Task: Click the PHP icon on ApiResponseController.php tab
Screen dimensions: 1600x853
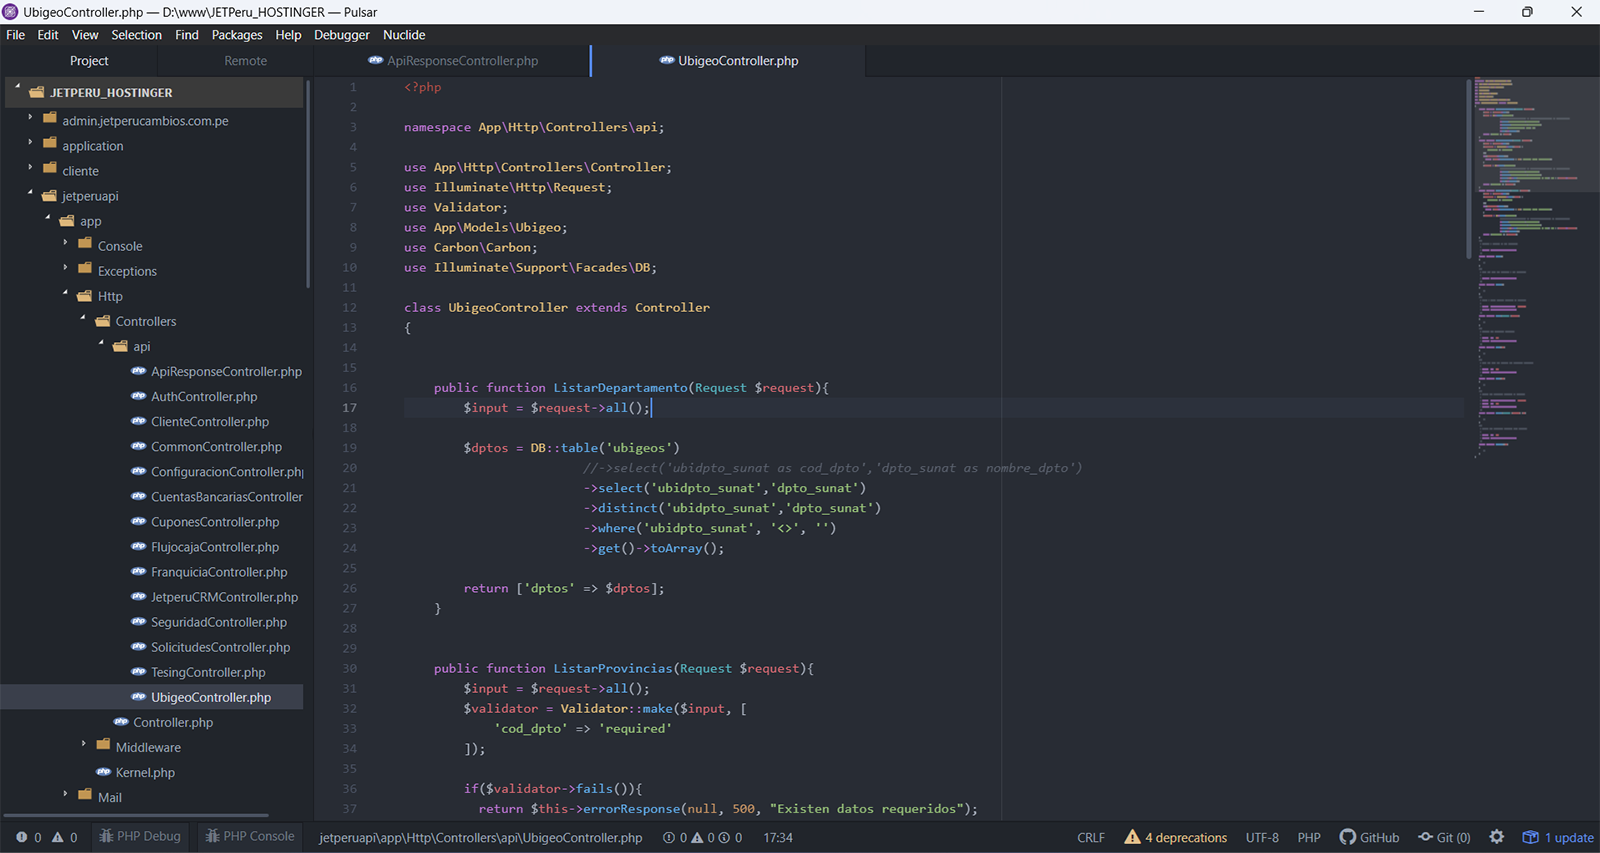Action: click(x=376, y=60)
